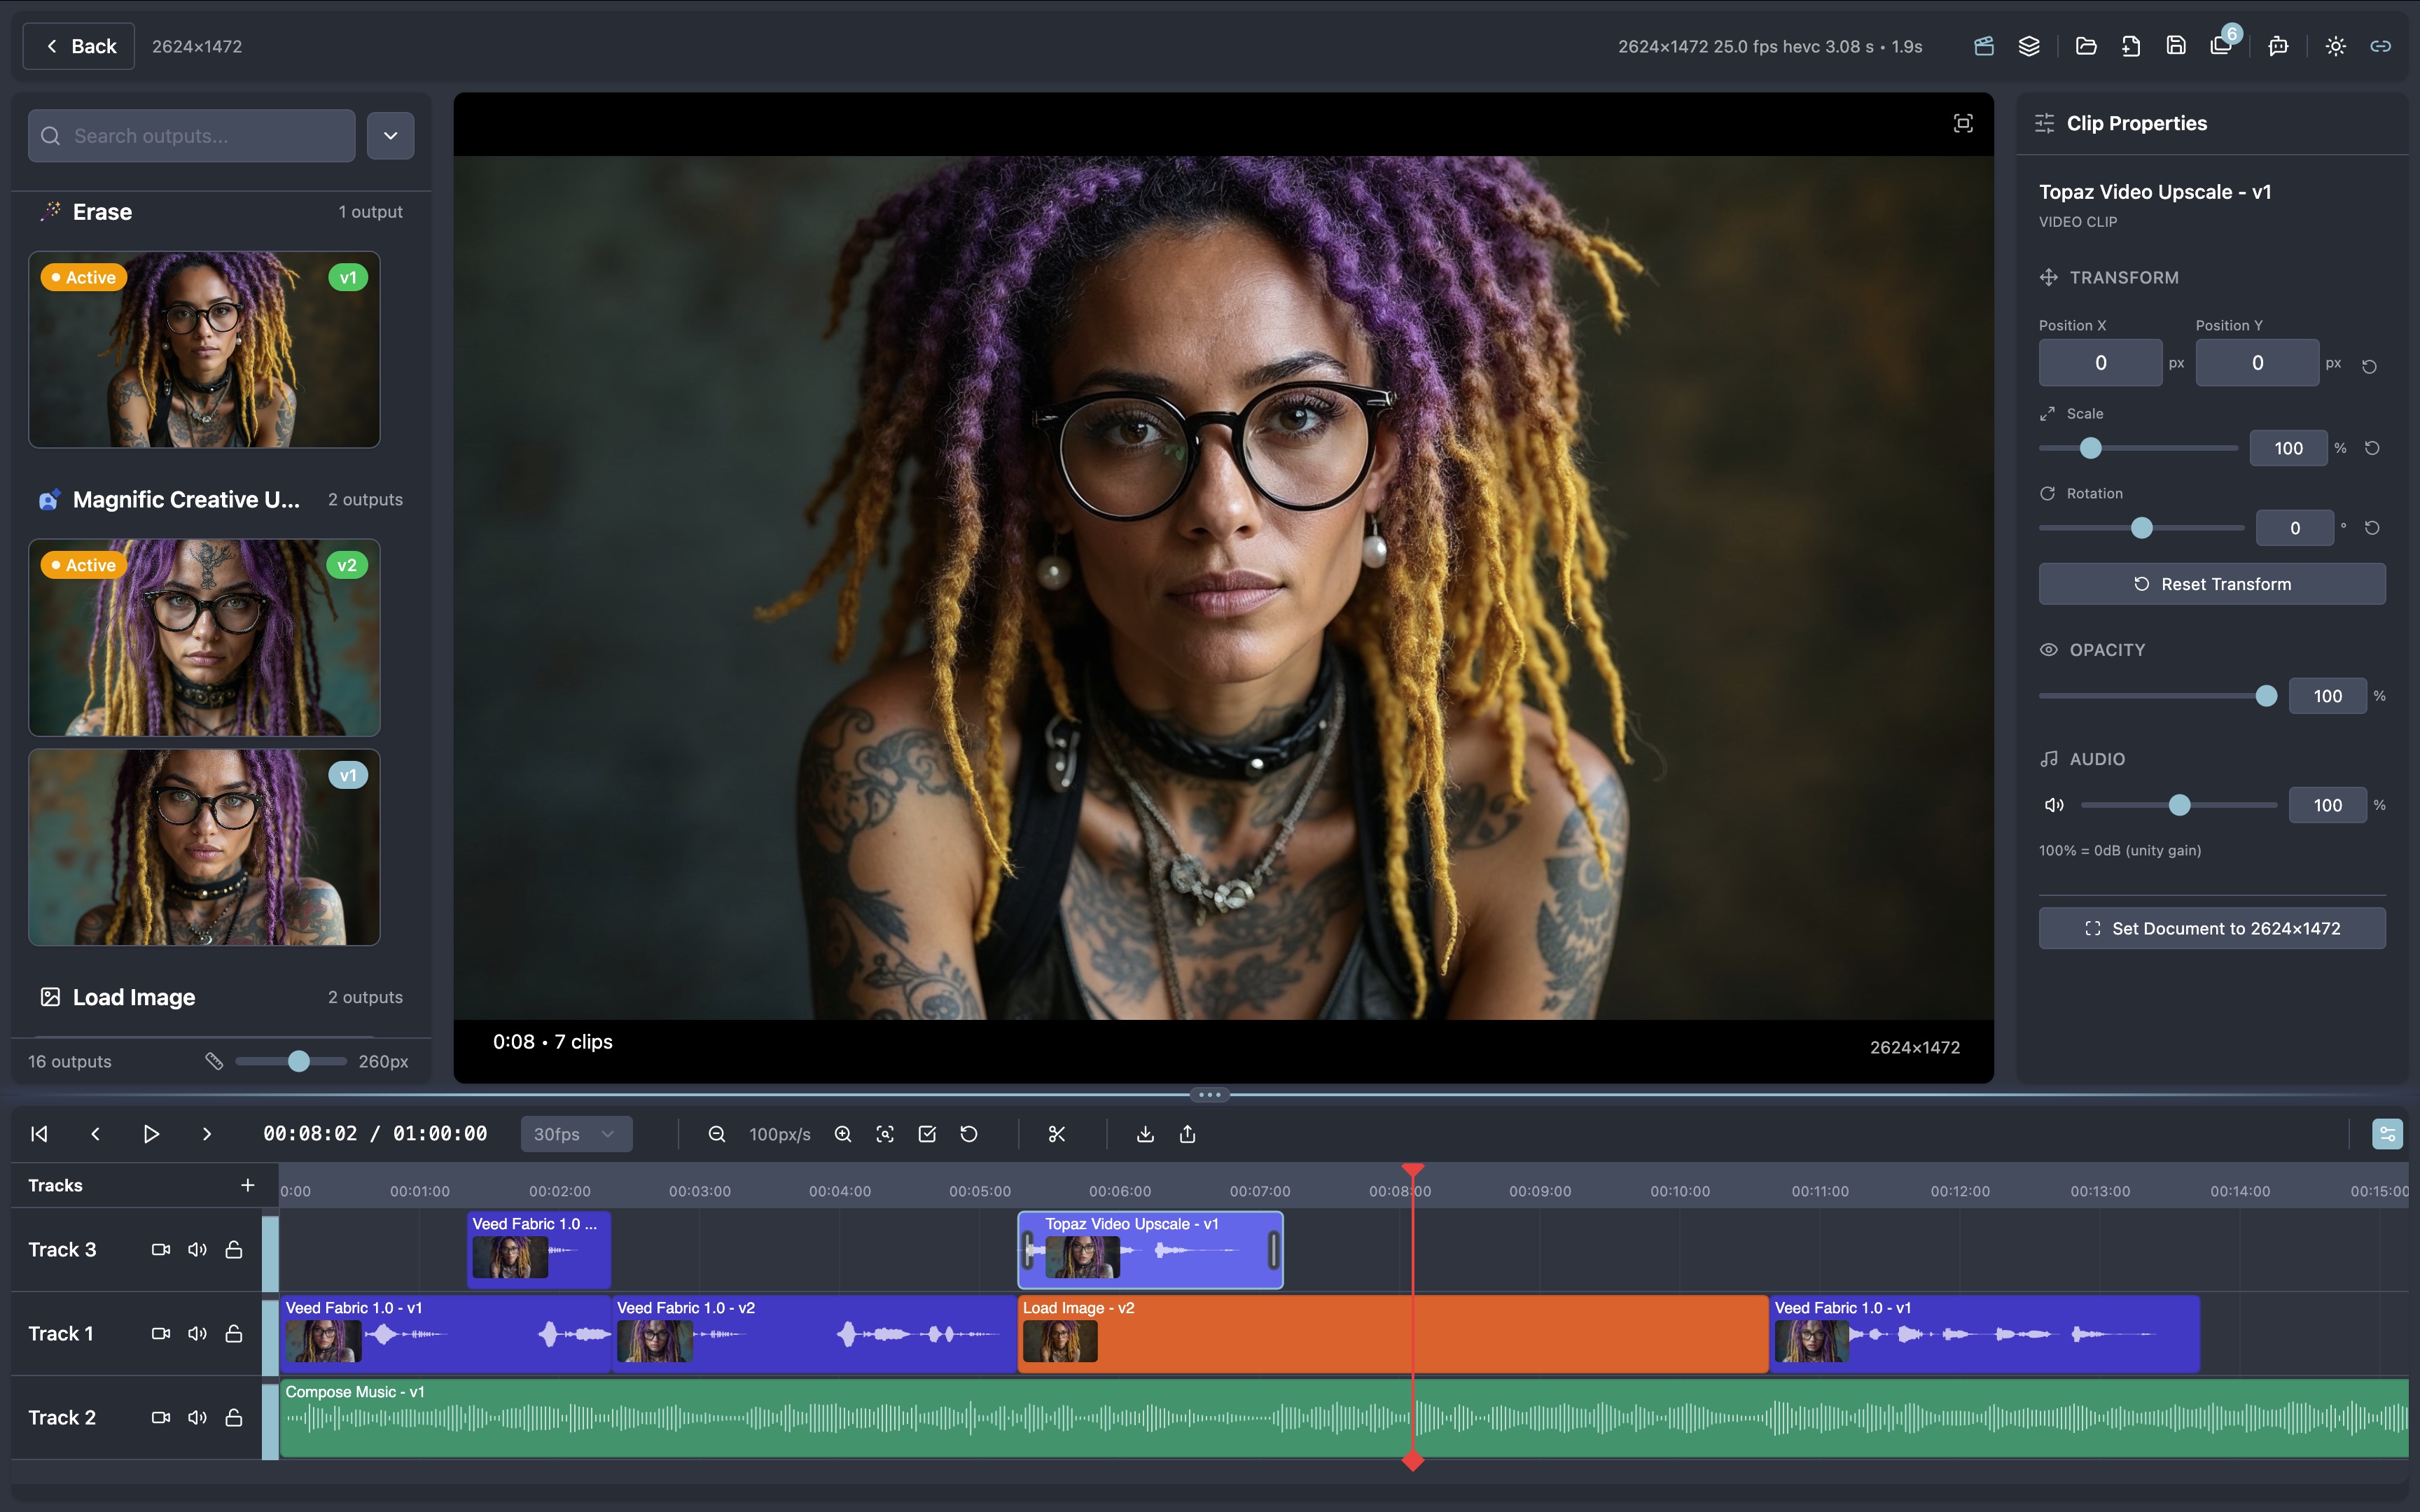Screen dimensions: 2420x1512
Task: Open a project via the folder icon
Action: click(x=2087, y=46)
